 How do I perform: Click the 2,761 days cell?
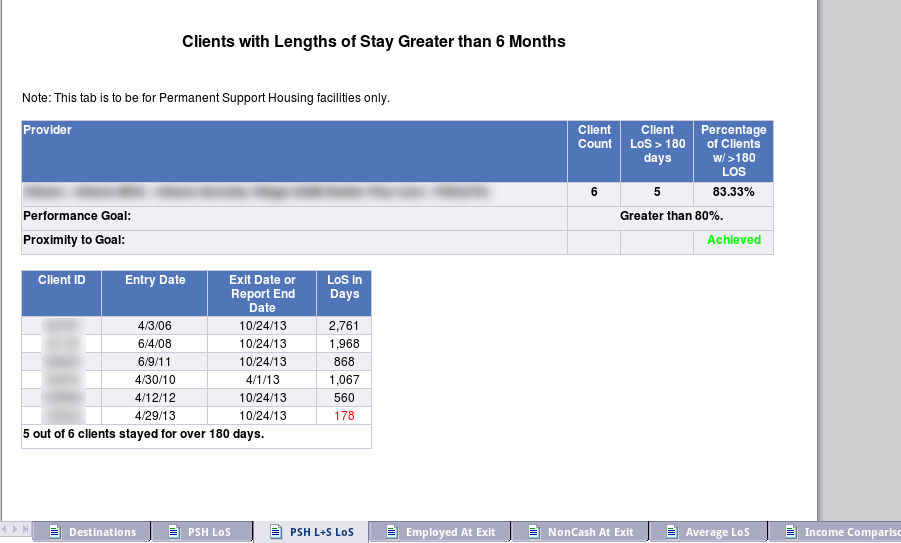(x=344, y=326)
